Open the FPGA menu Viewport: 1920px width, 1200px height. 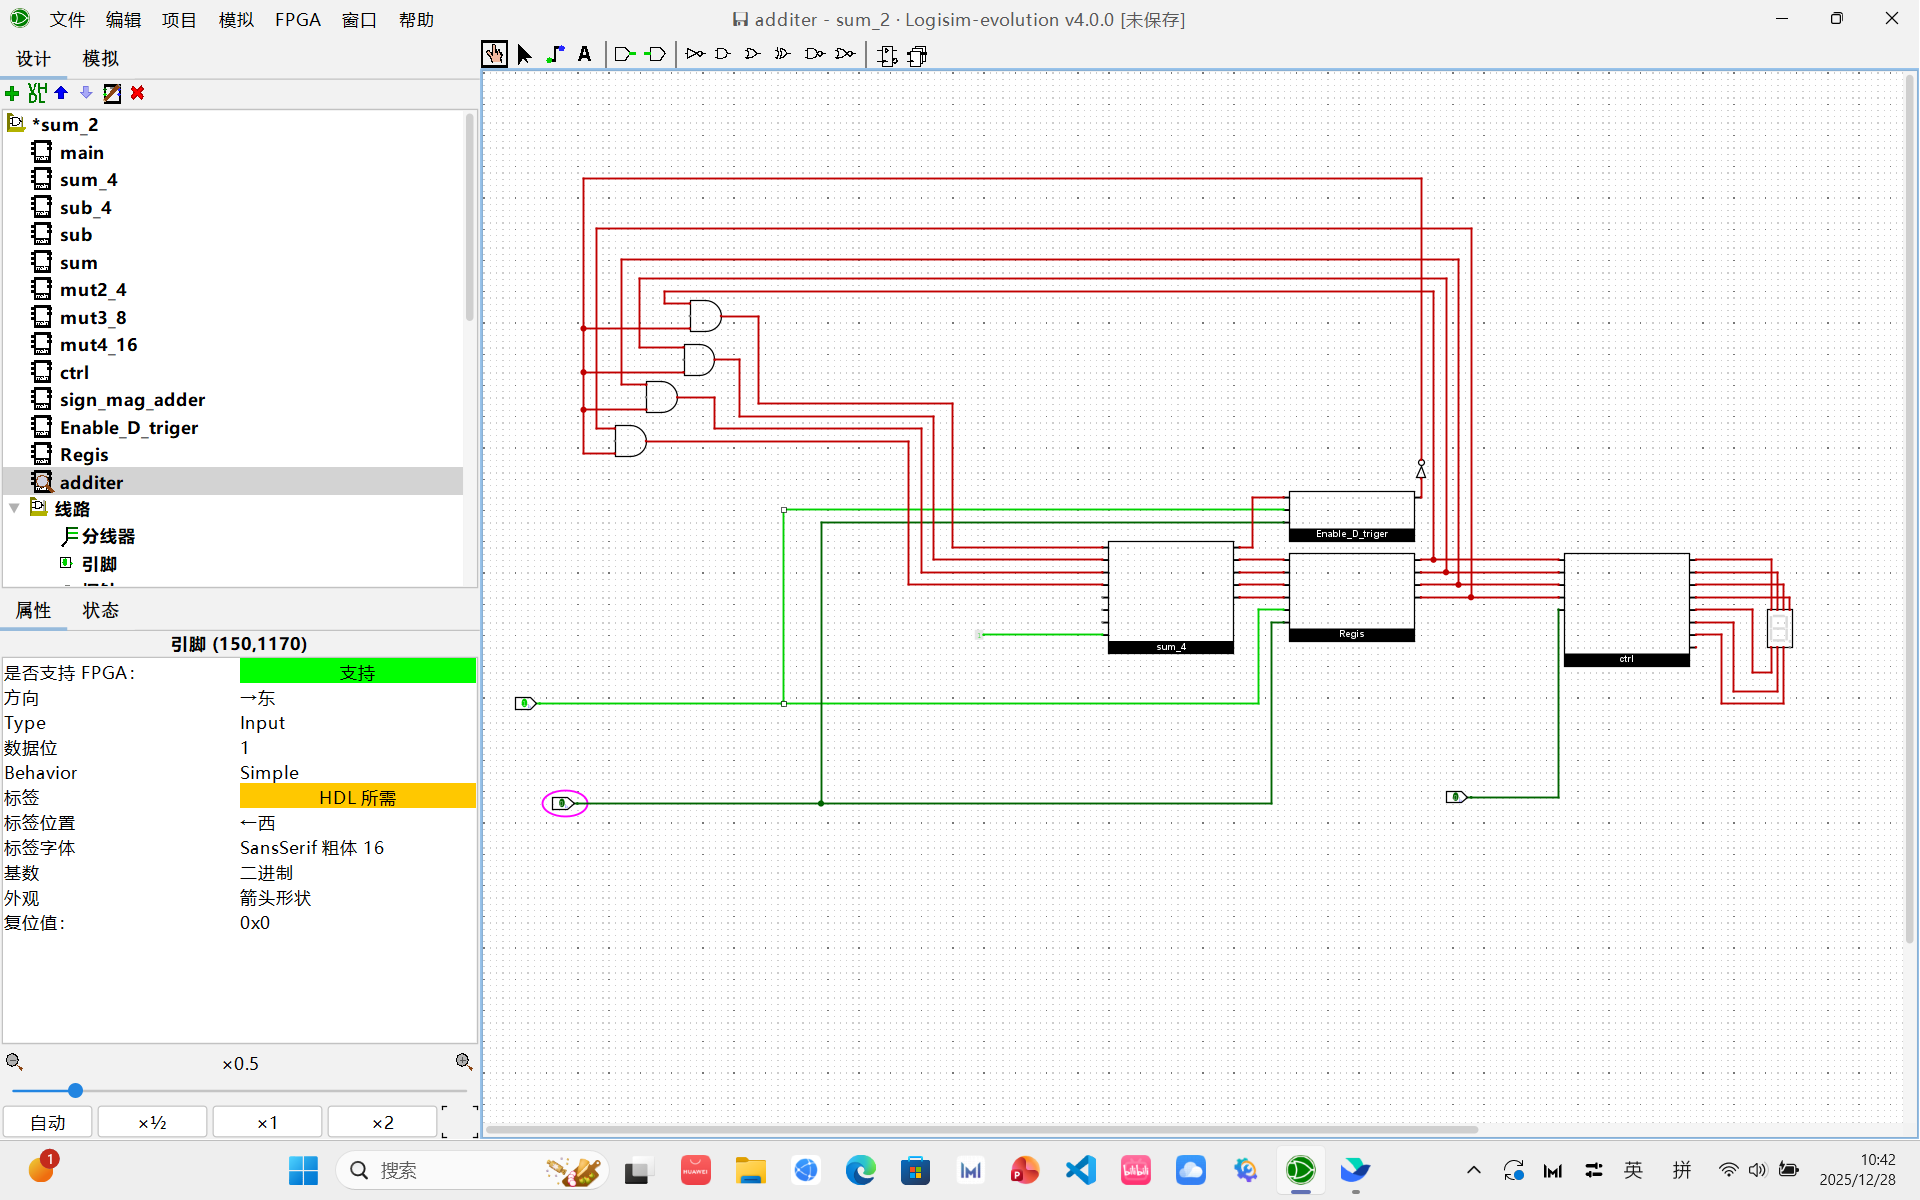pos(297,20)
